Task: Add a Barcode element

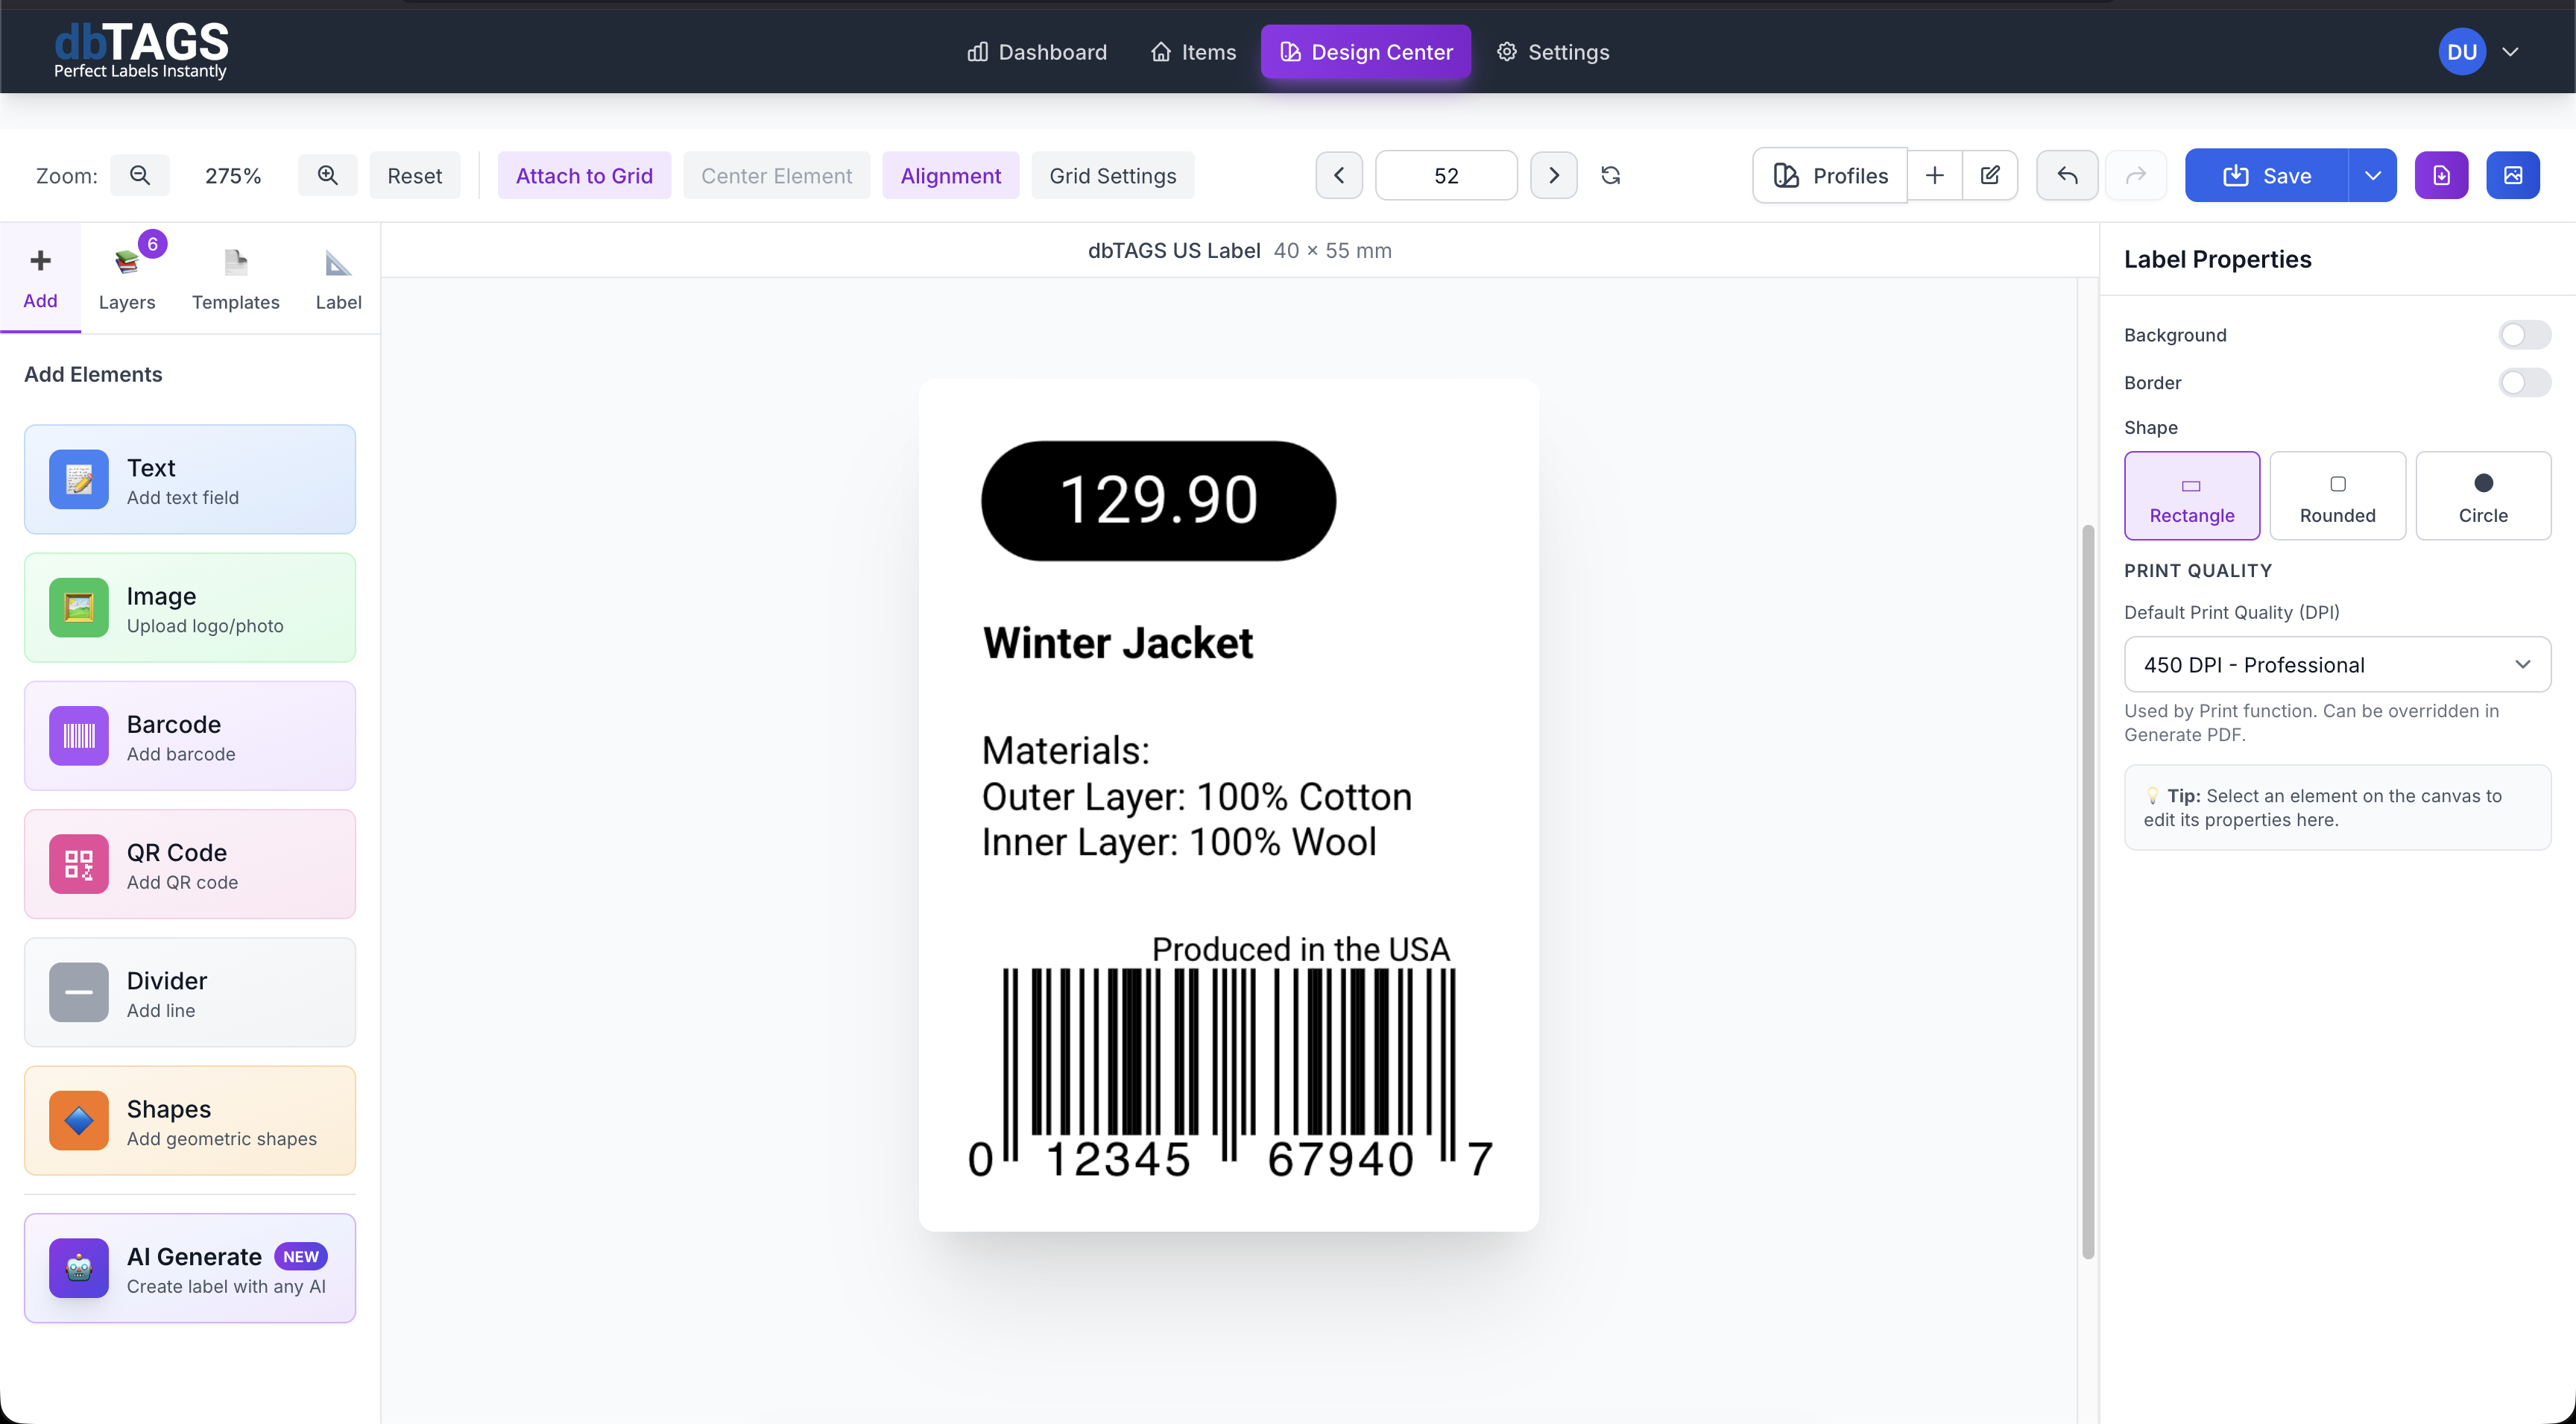Action: (x=189, y=736)
